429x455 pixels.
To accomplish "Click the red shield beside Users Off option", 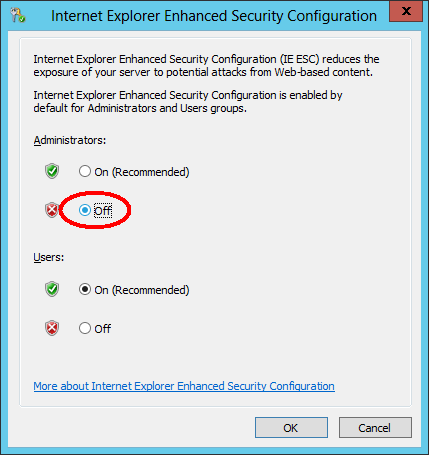I will [52, 328].
